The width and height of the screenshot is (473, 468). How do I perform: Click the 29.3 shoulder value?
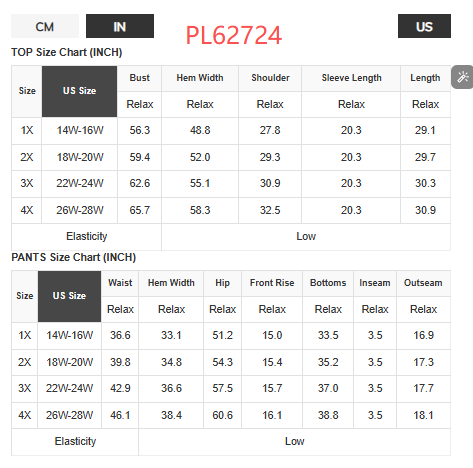coord(270,157)
